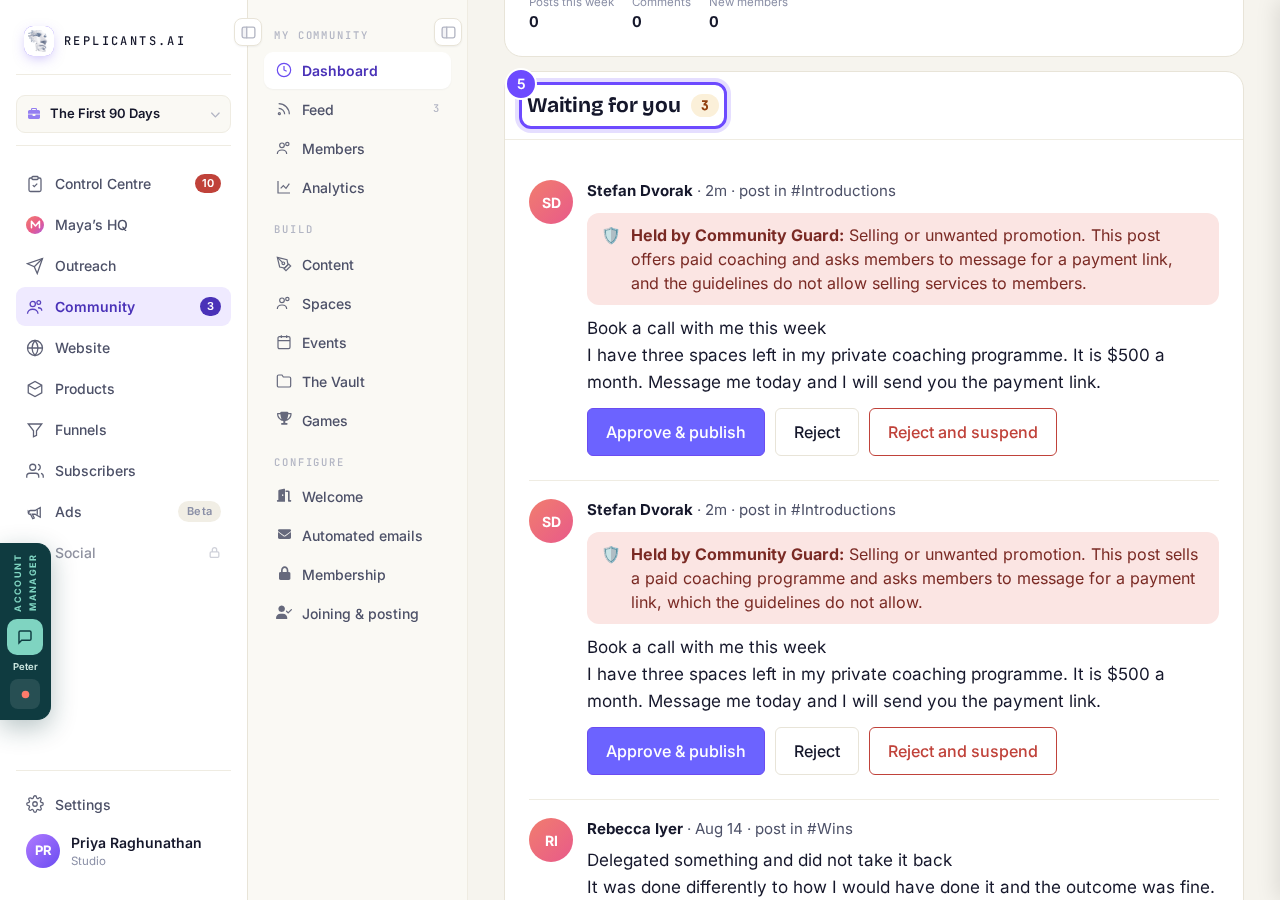The height and width of the screenshot is (900, 1280).
Task: Open Automated emails settings
Action: coord(357,536)
